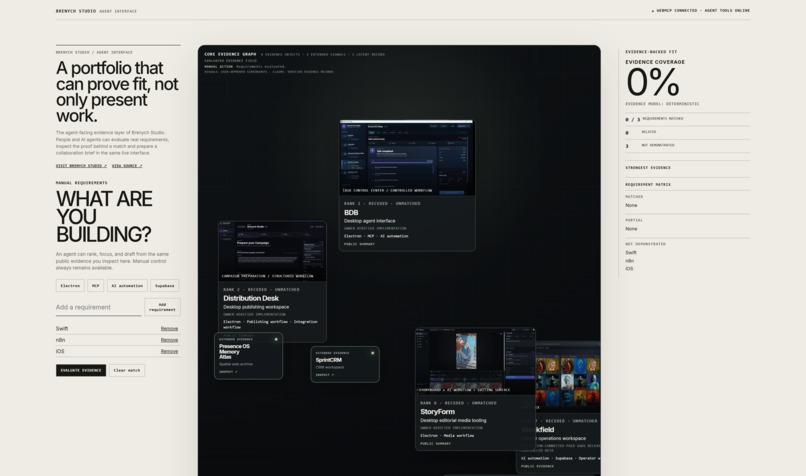The image size is (806, 476).
Task: Click the dot indicator on Presence OS card
Action: [x=276, y=339]
